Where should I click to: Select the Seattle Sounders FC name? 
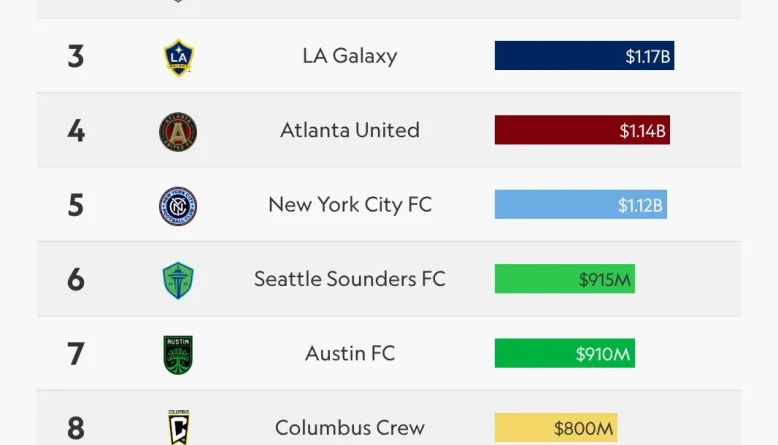[x=350, y=279]
